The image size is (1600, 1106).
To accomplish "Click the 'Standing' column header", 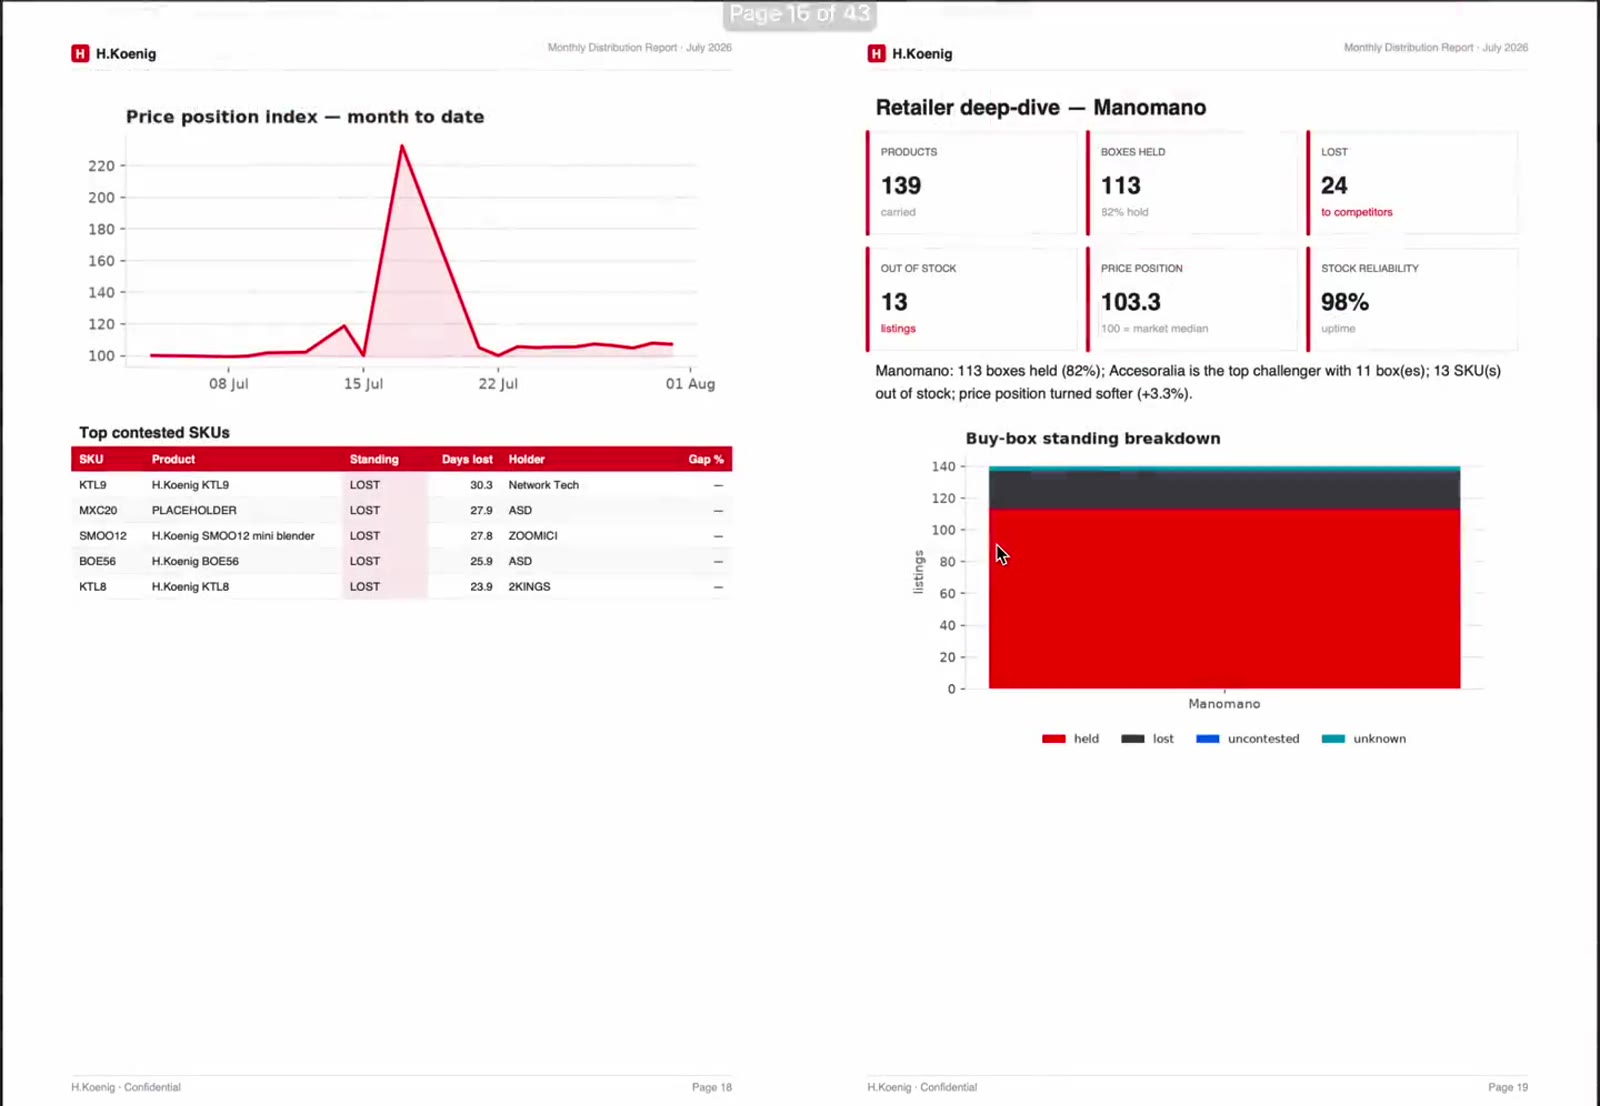I will [374, 459].
